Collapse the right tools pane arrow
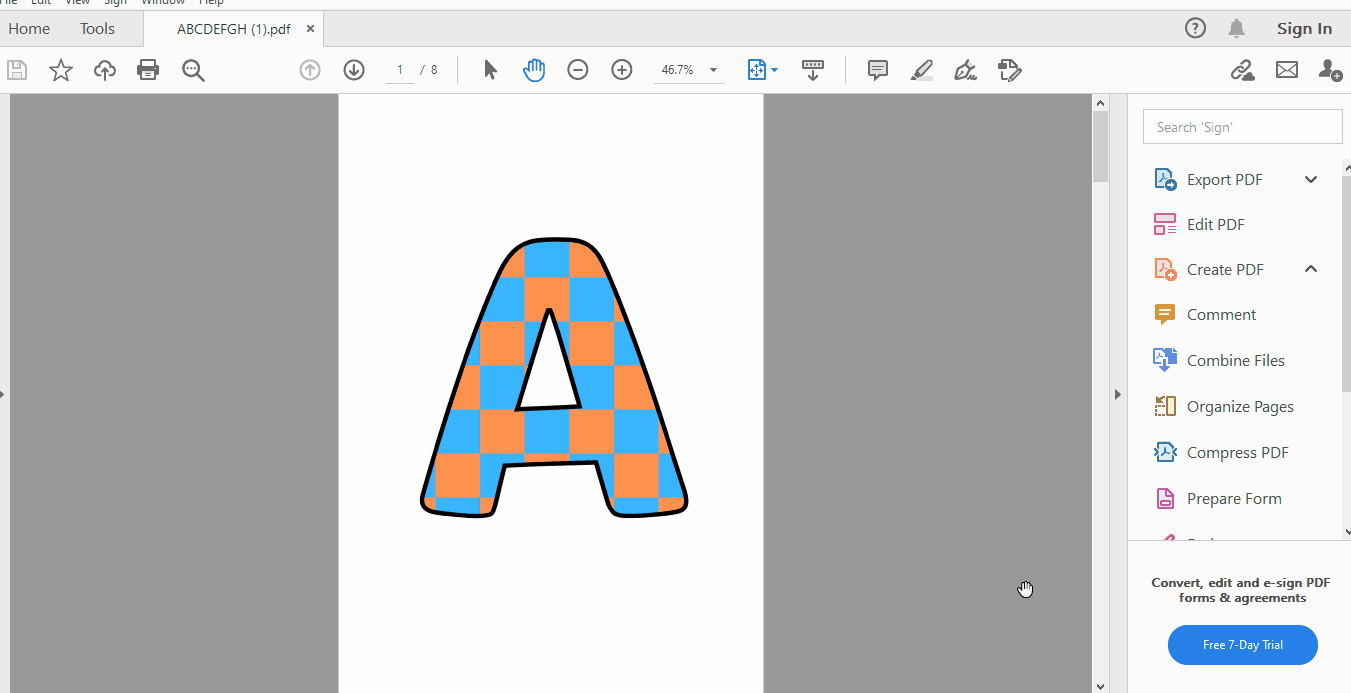 point(1118,394)
